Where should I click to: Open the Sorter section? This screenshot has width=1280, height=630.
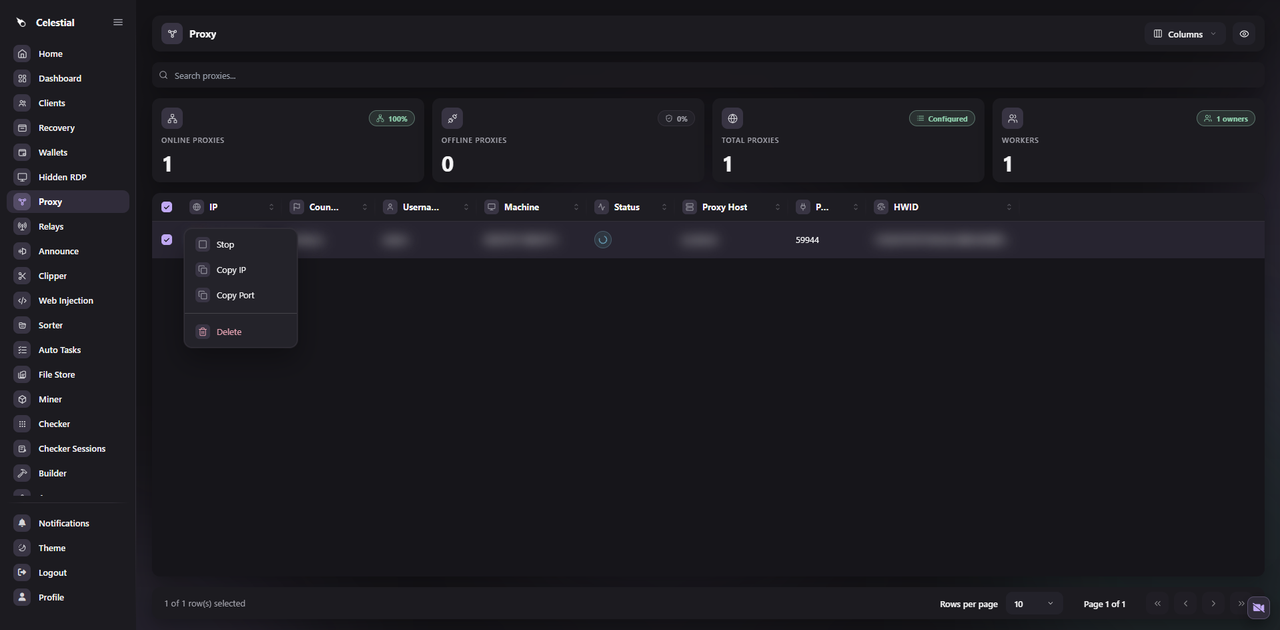tap(68, 325)
